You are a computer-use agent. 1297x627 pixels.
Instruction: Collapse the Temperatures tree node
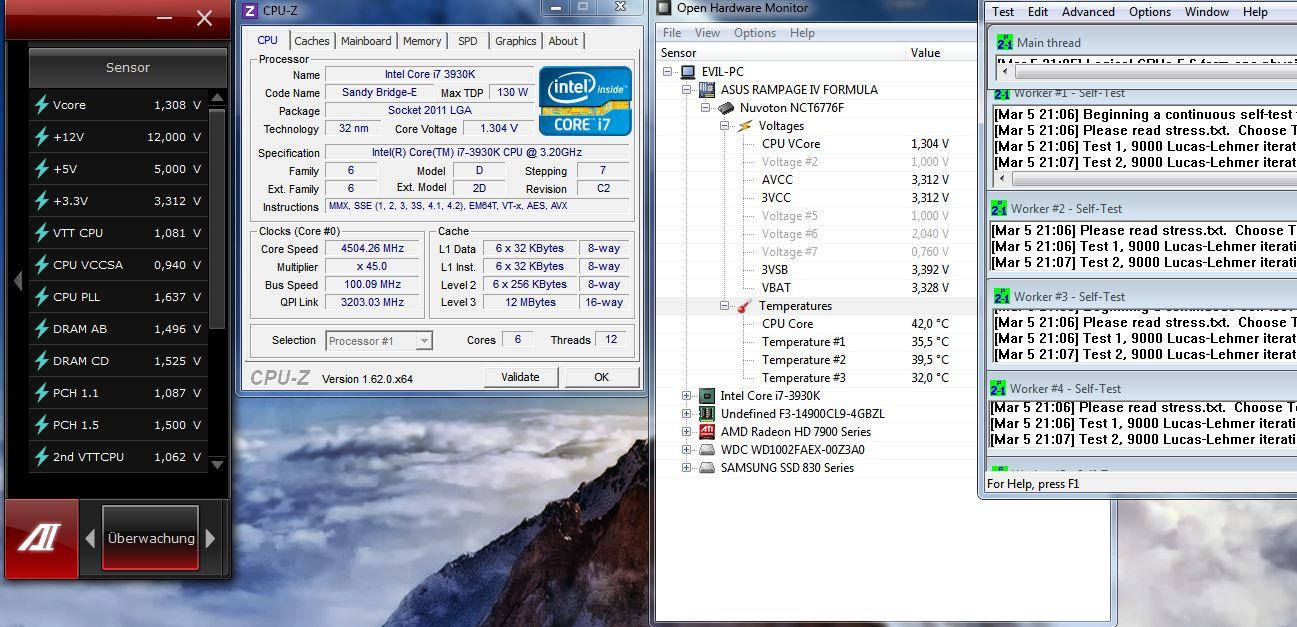tap(725, 306)
